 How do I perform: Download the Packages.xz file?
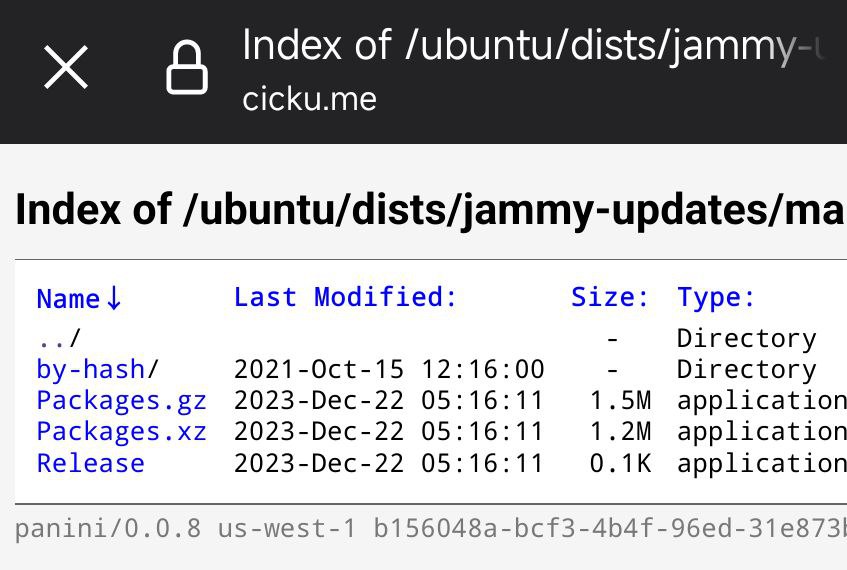[121, 432]
